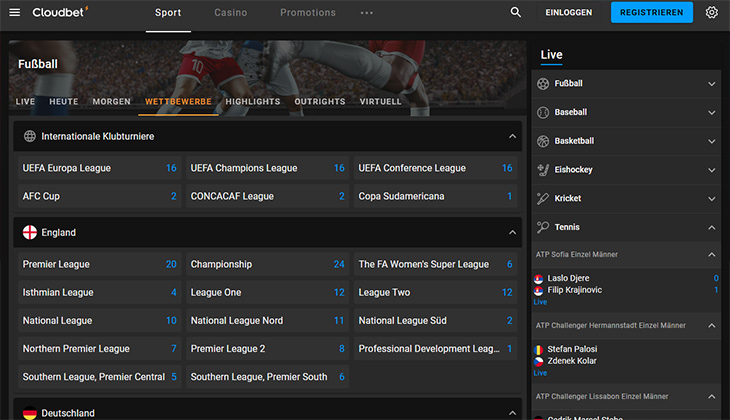Click the Cloudbet logo
This screenshot has width=730, height=420.
tap(60, 12)
